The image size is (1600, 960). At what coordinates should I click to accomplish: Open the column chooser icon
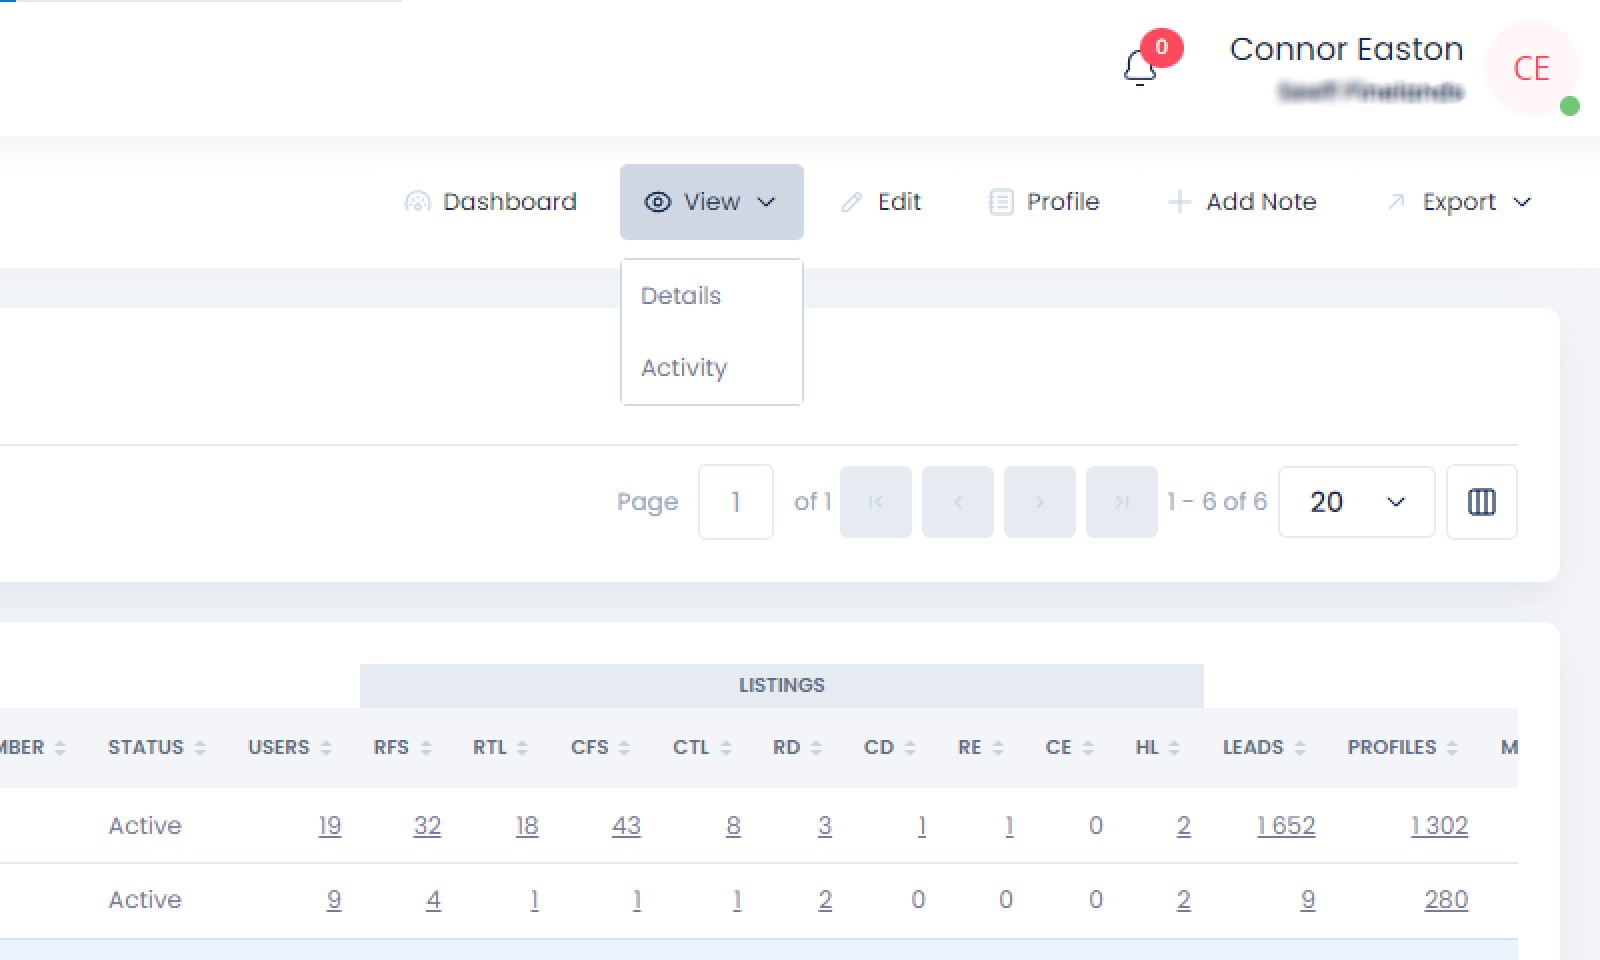coord(1481,502)
